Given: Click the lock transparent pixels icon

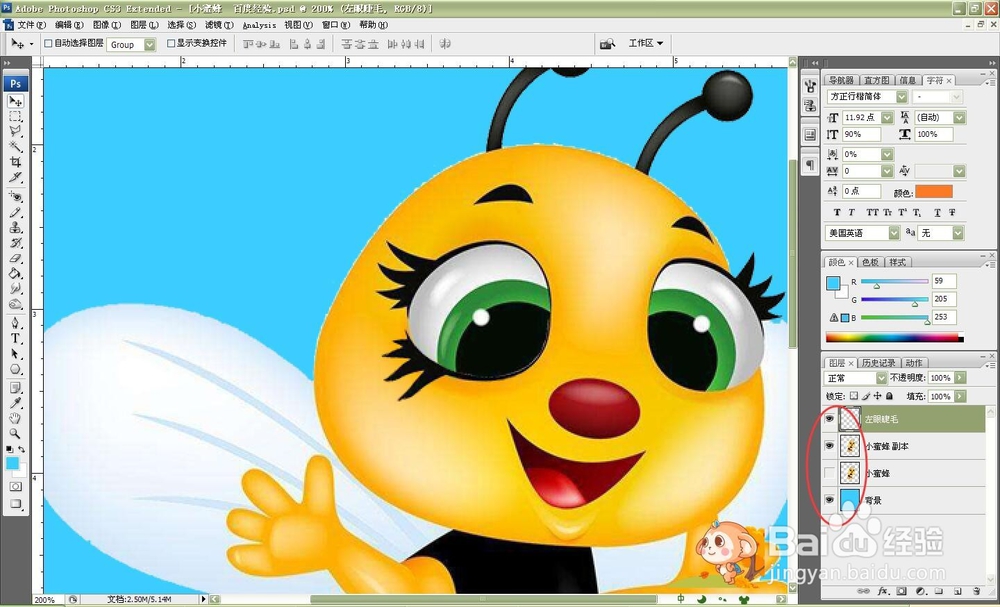Looking at the screenshot, I should click(854, 396).
